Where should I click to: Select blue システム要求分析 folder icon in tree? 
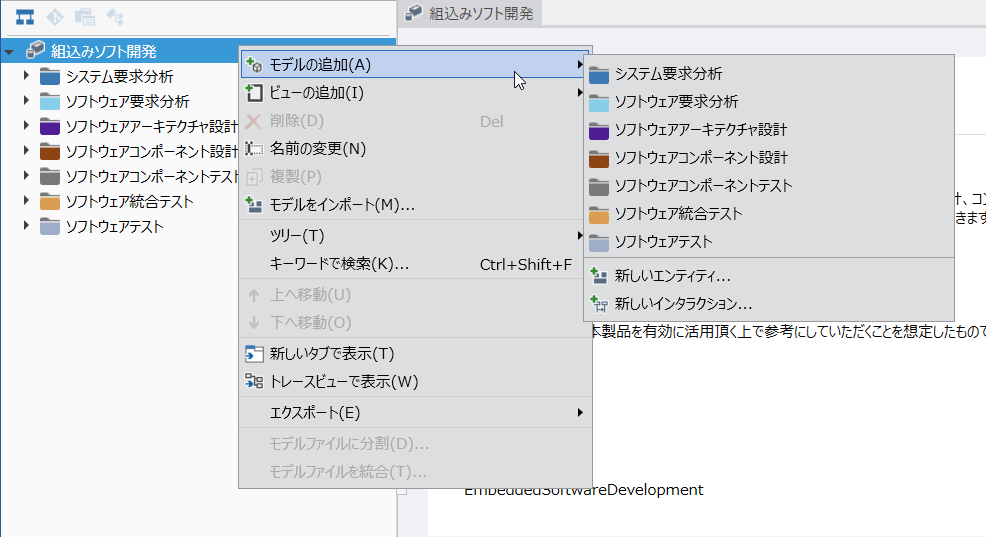[50, 77]
